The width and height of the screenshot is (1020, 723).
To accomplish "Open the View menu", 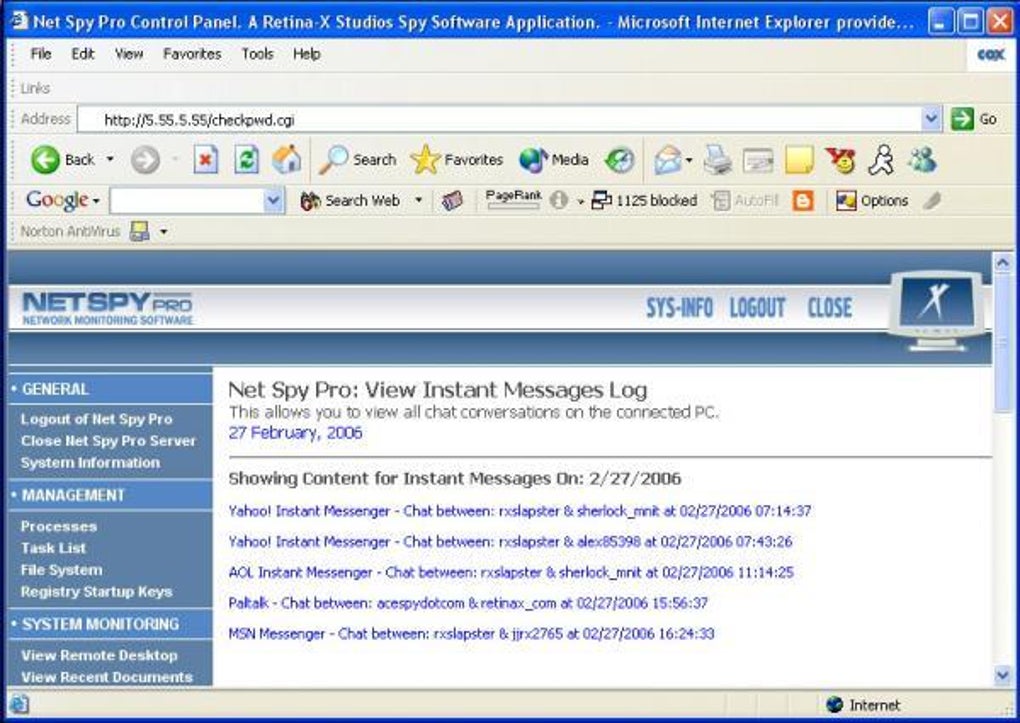I will pyautogui.click(x=129, y=54).
